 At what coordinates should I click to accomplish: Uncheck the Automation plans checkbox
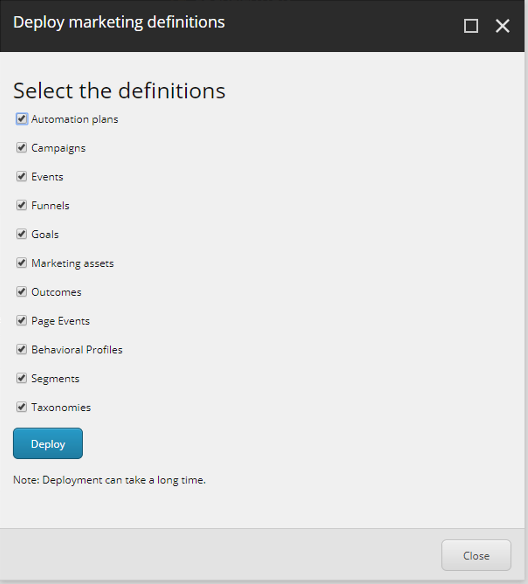(x=22, y=119)
